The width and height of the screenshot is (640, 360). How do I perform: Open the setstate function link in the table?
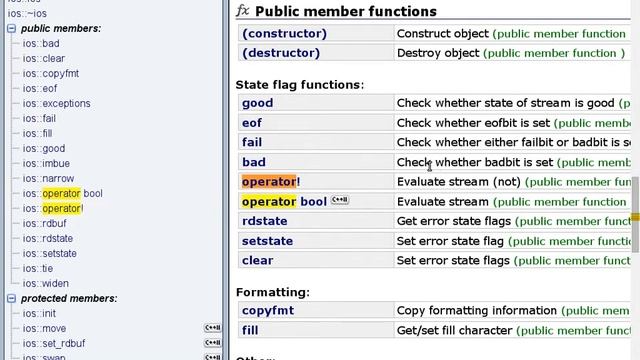click(x=267, y=241)
